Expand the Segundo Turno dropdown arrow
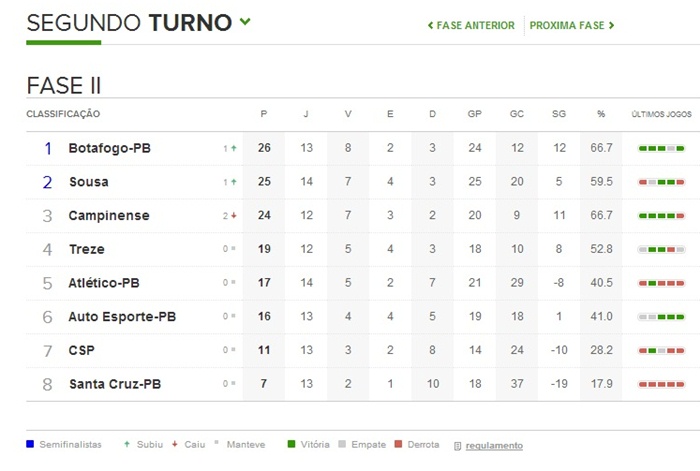 pos(245,22)
